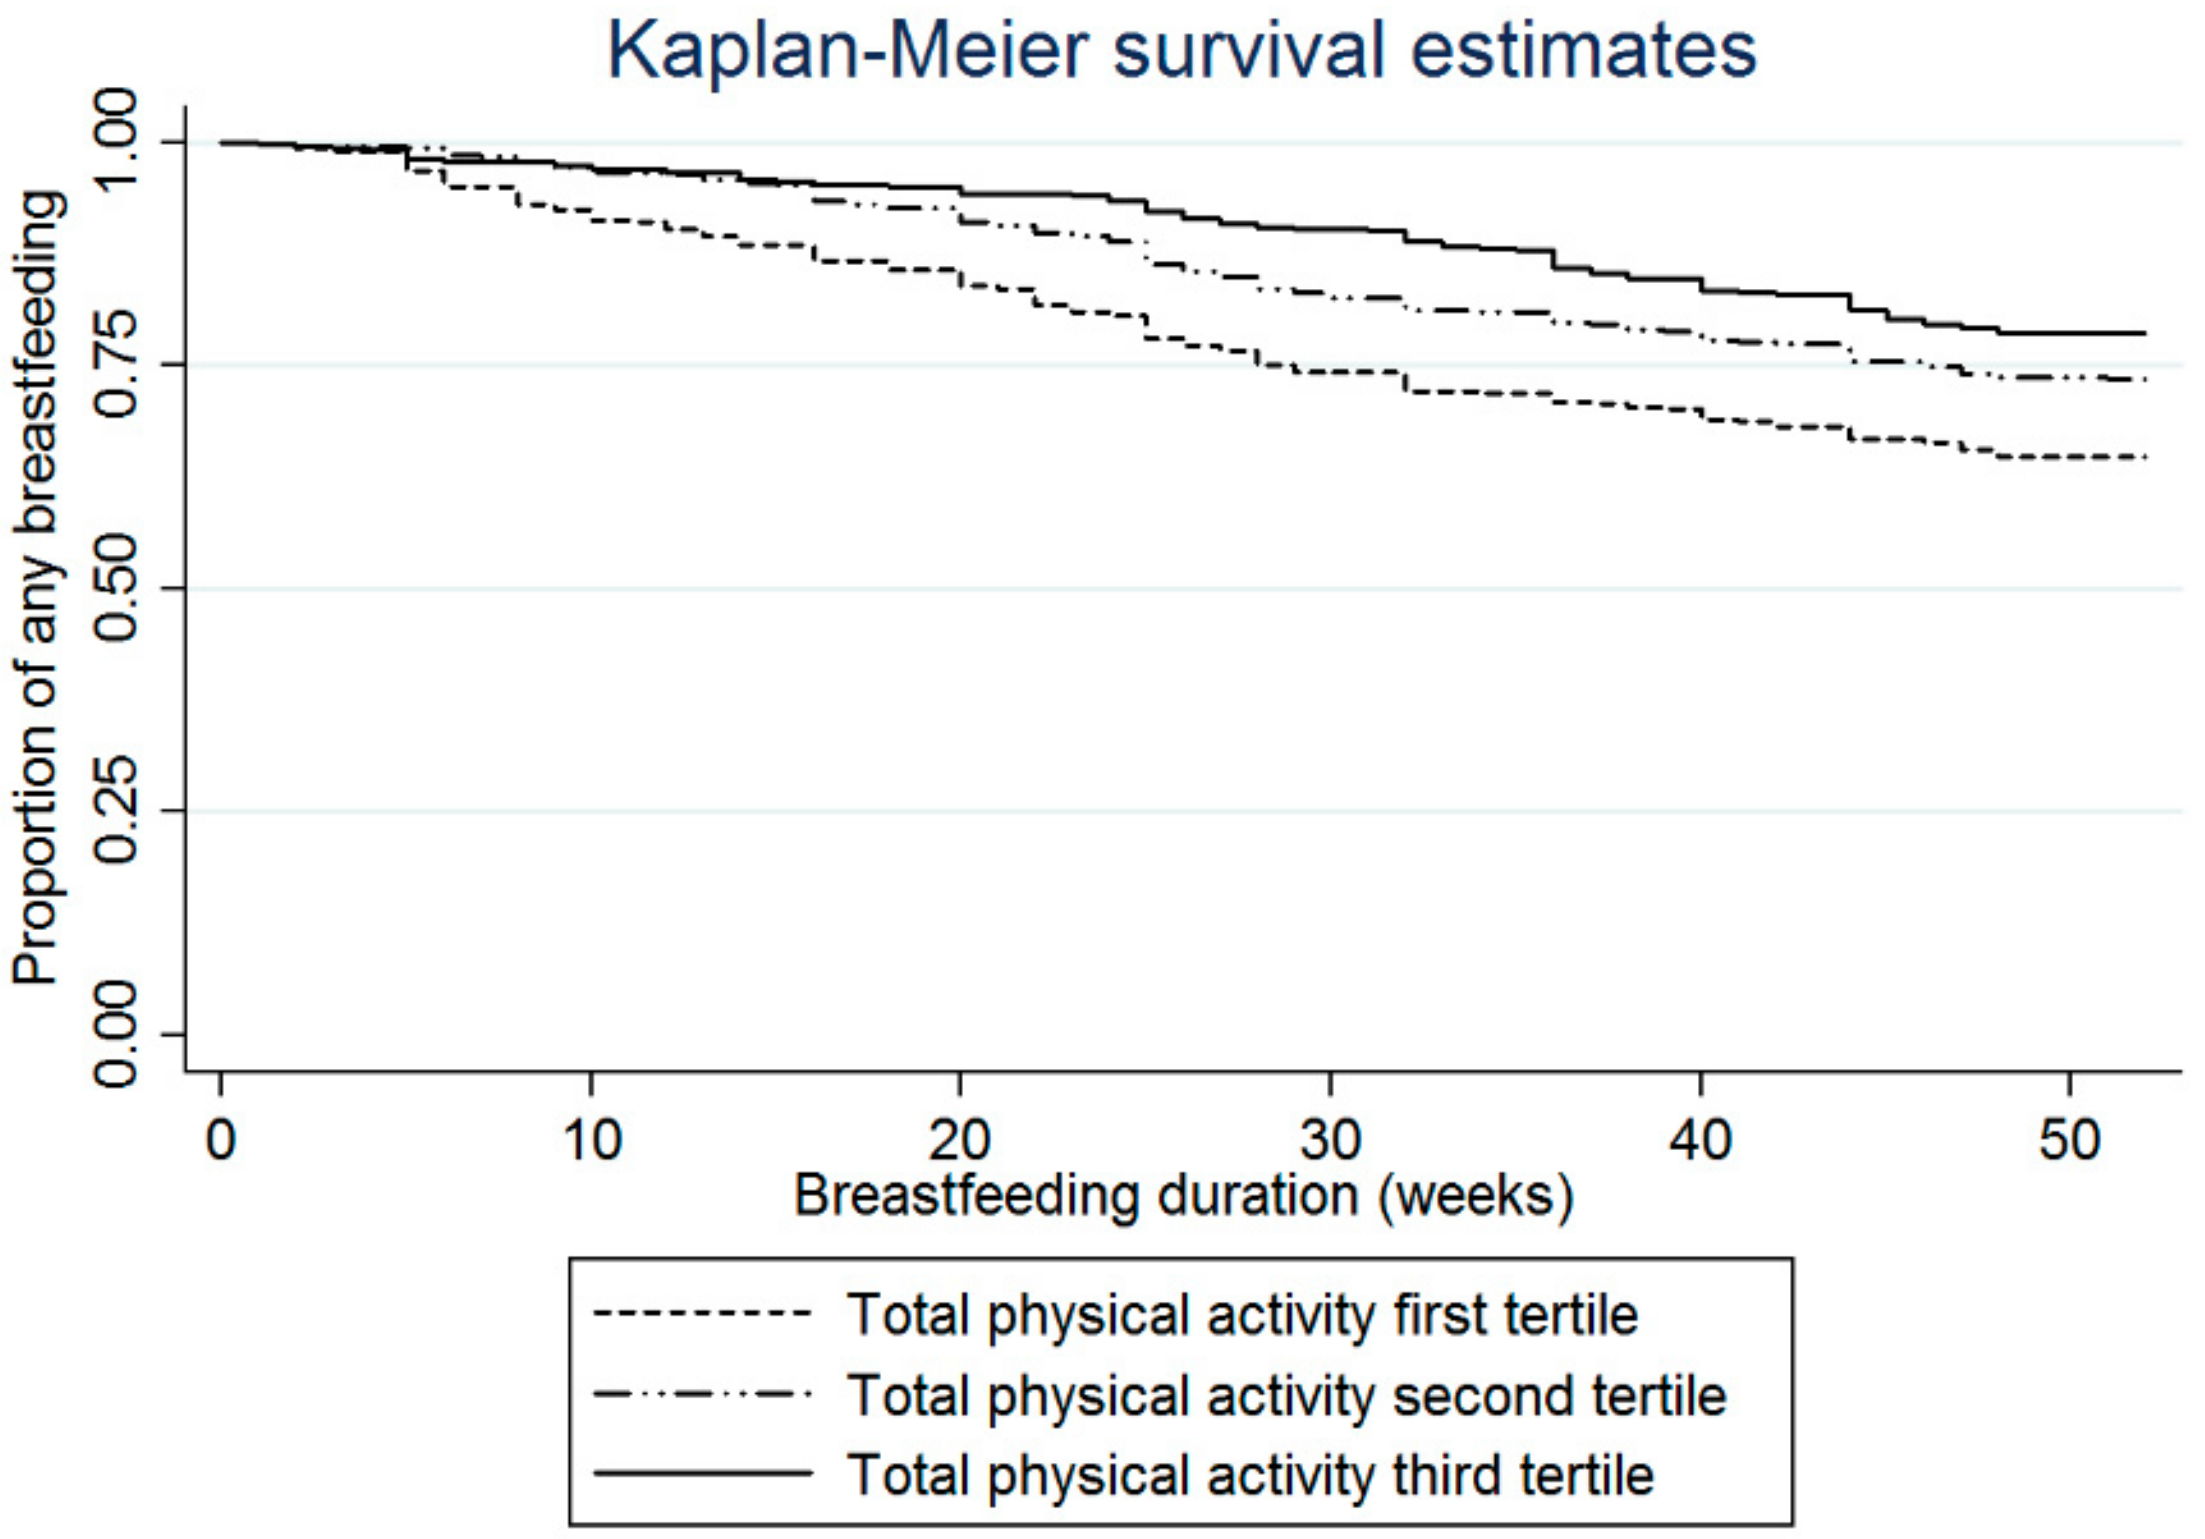Select the third tertile legend text
Viewport: 2205px width, 1539px height.
click(x=1251, y=1475)
